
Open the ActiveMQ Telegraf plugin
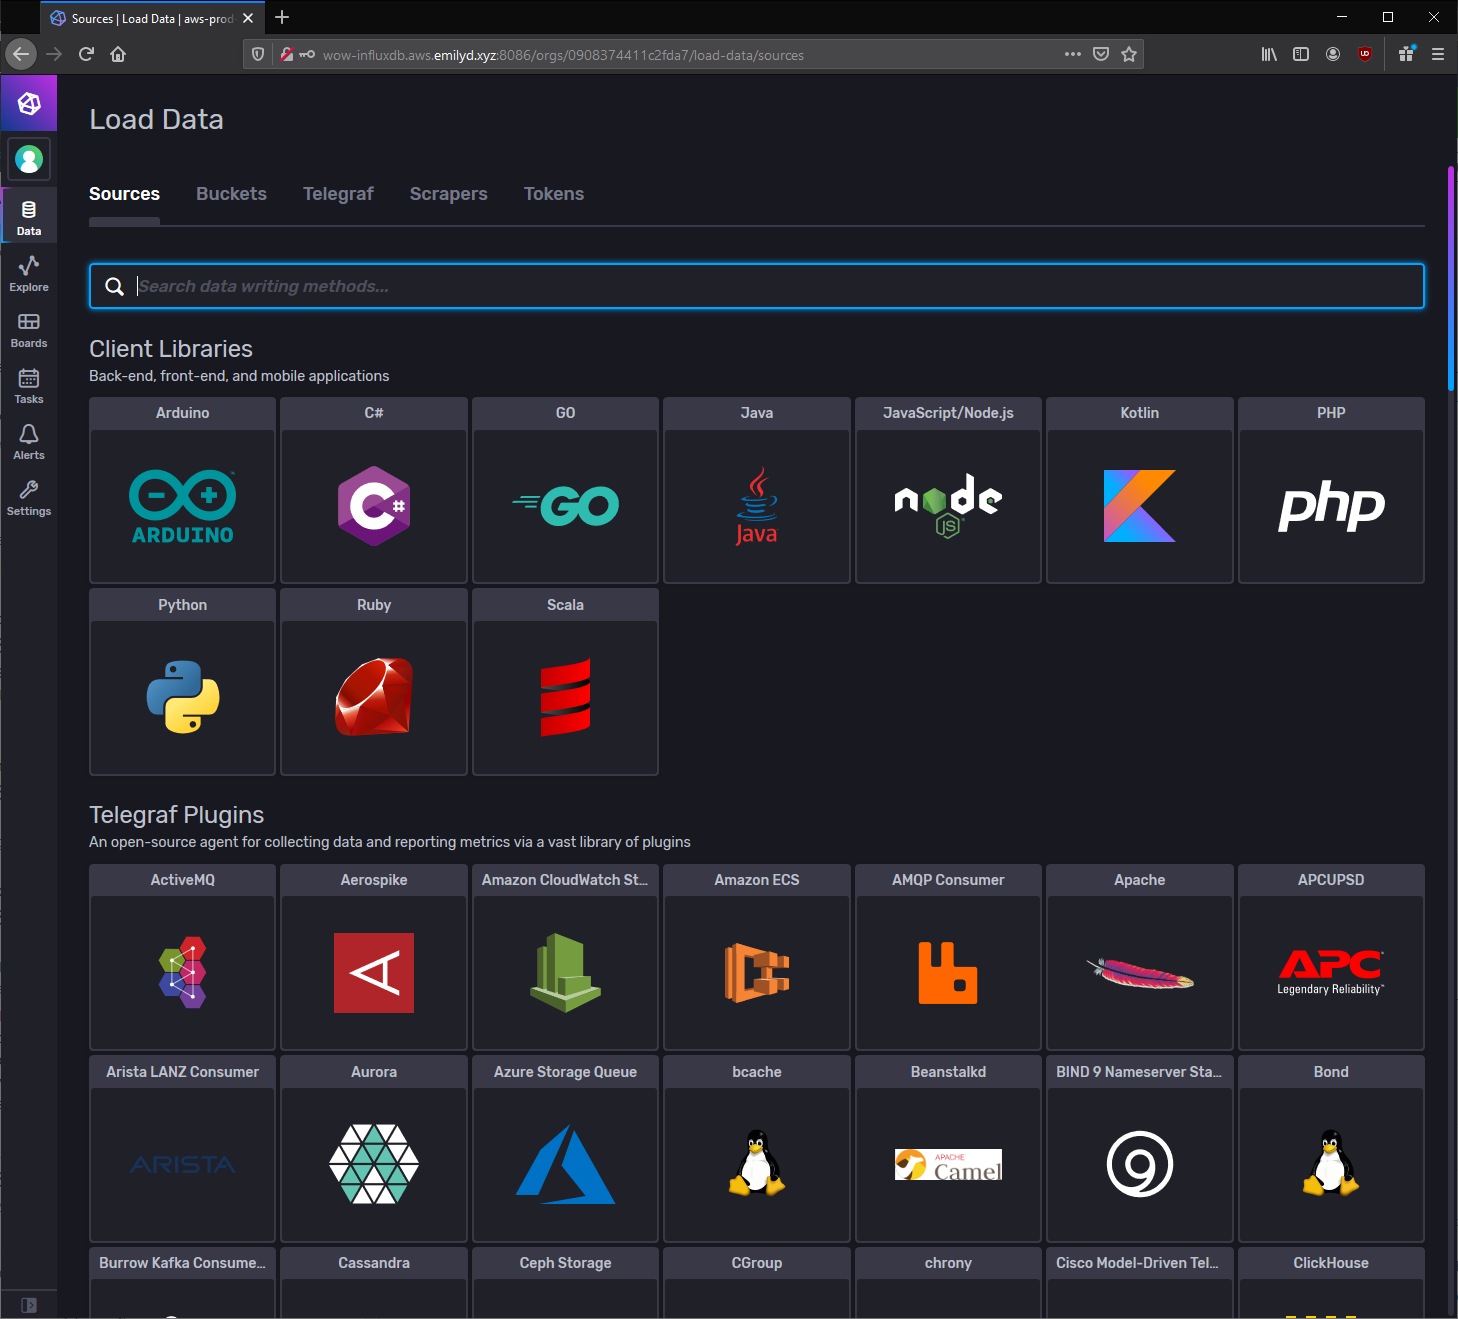(182, 957)
